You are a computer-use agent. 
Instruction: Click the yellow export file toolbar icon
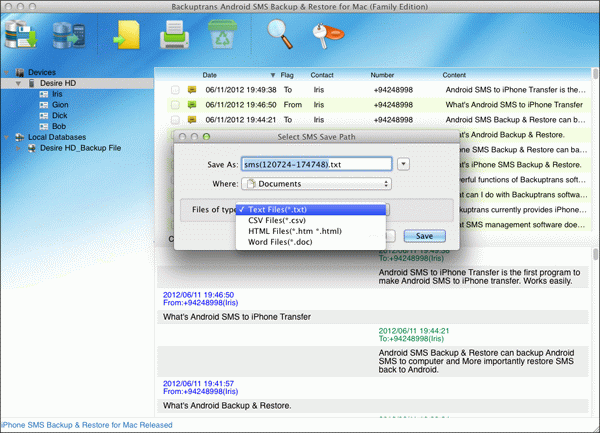click(x=127, y=35)
